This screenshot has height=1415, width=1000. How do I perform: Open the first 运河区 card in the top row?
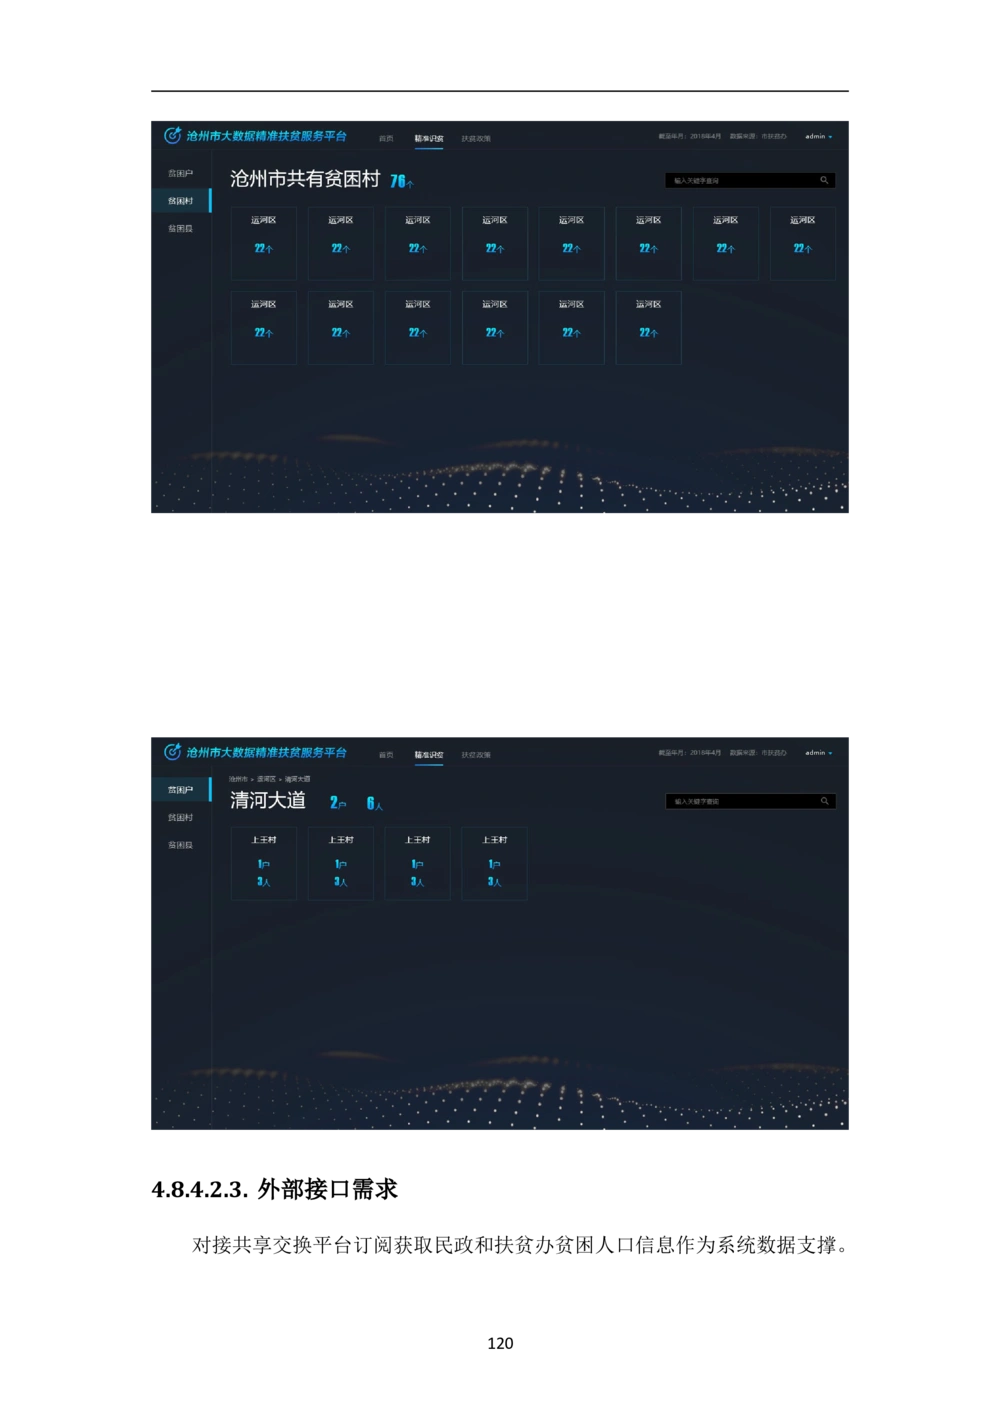(264, 243)
